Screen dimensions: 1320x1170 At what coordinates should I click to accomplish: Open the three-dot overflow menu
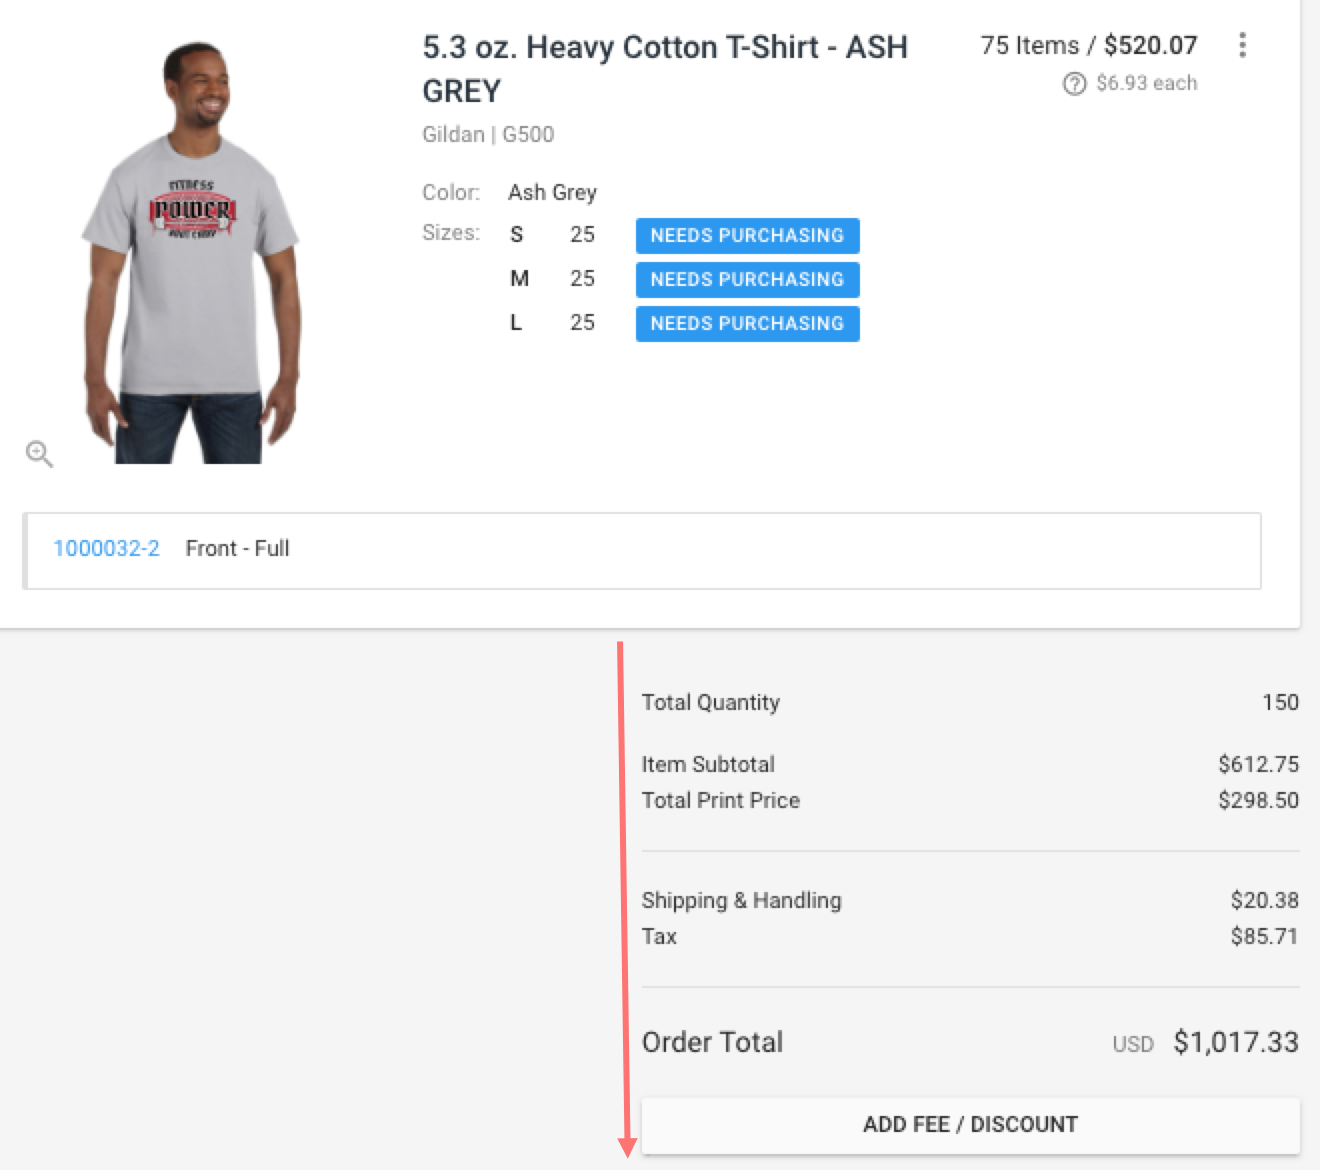pyautogui.click(x=1243, y=45)
